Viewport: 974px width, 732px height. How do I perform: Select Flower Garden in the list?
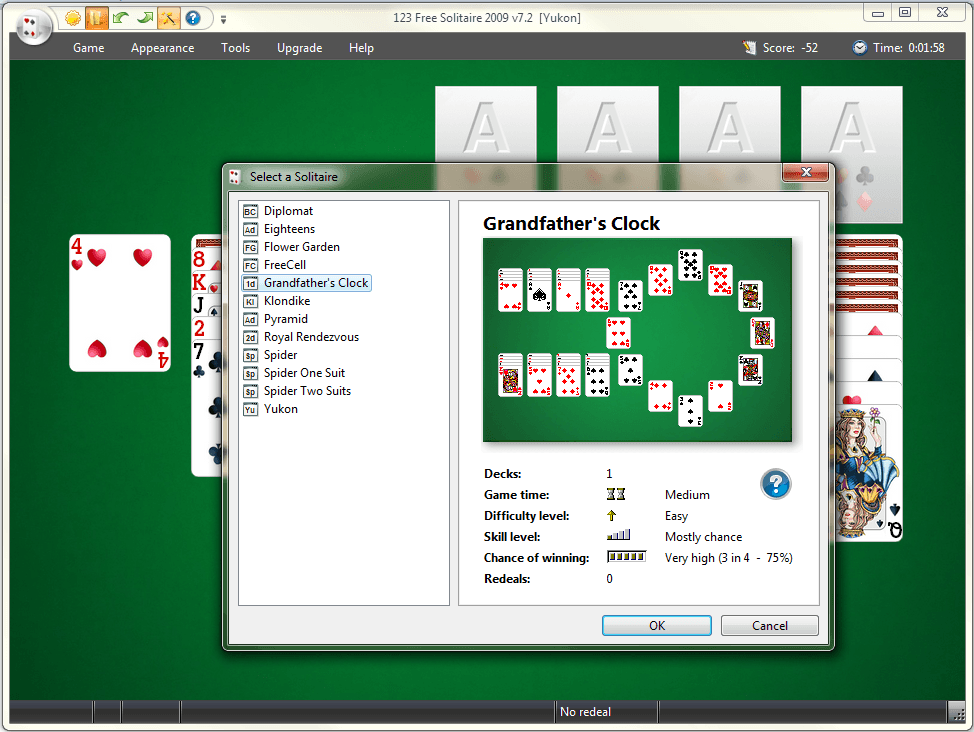click(301, 247)
